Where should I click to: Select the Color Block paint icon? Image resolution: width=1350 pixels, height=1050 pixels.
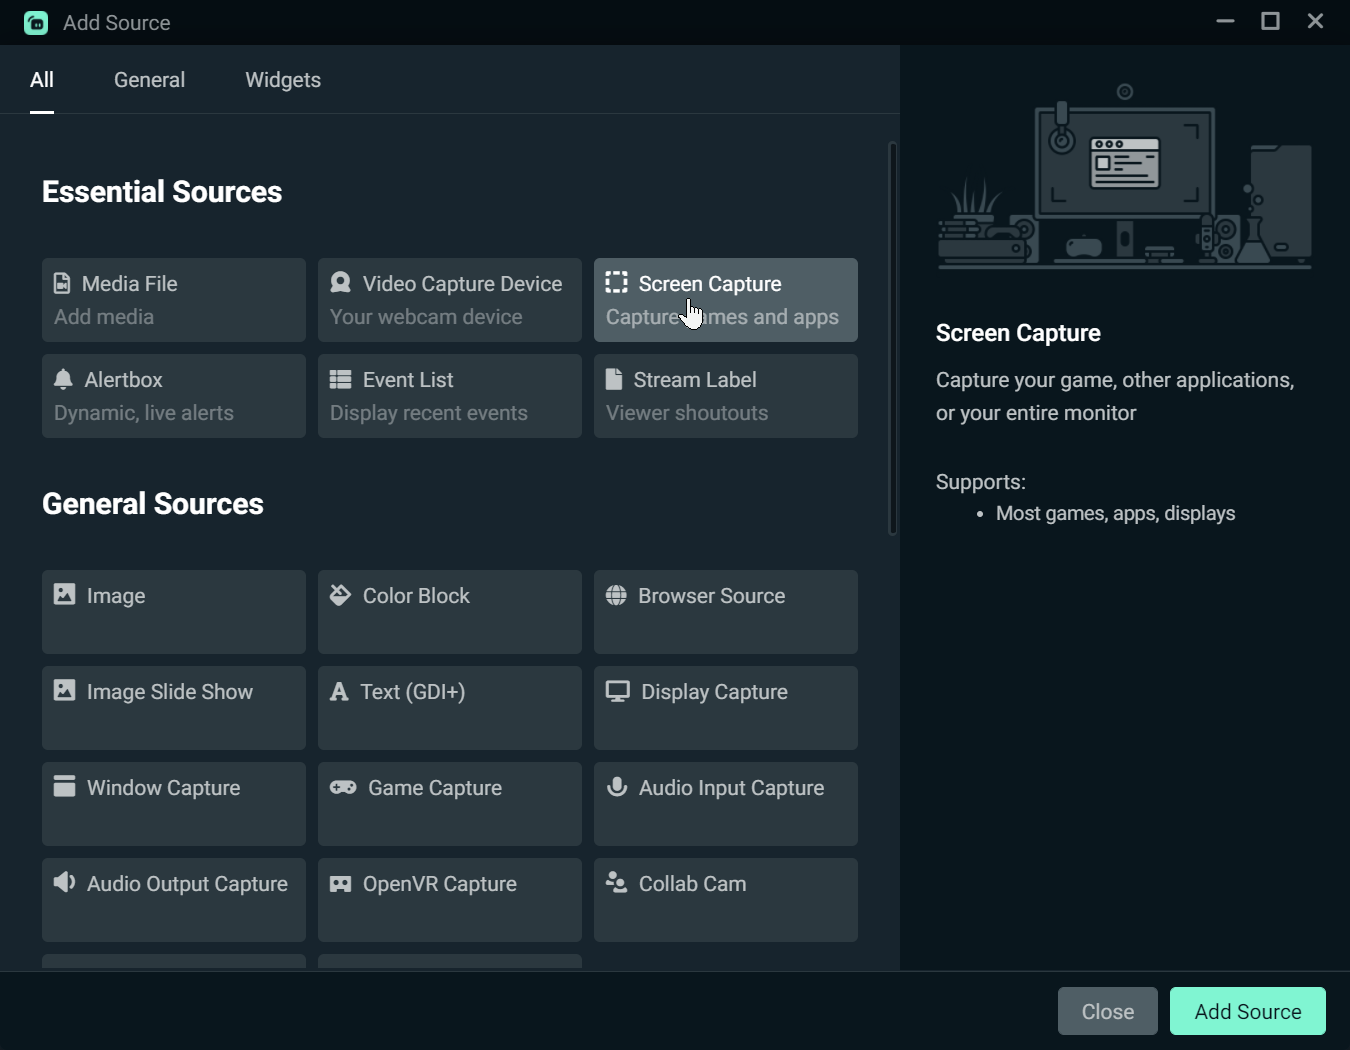(x=340, y=595)
